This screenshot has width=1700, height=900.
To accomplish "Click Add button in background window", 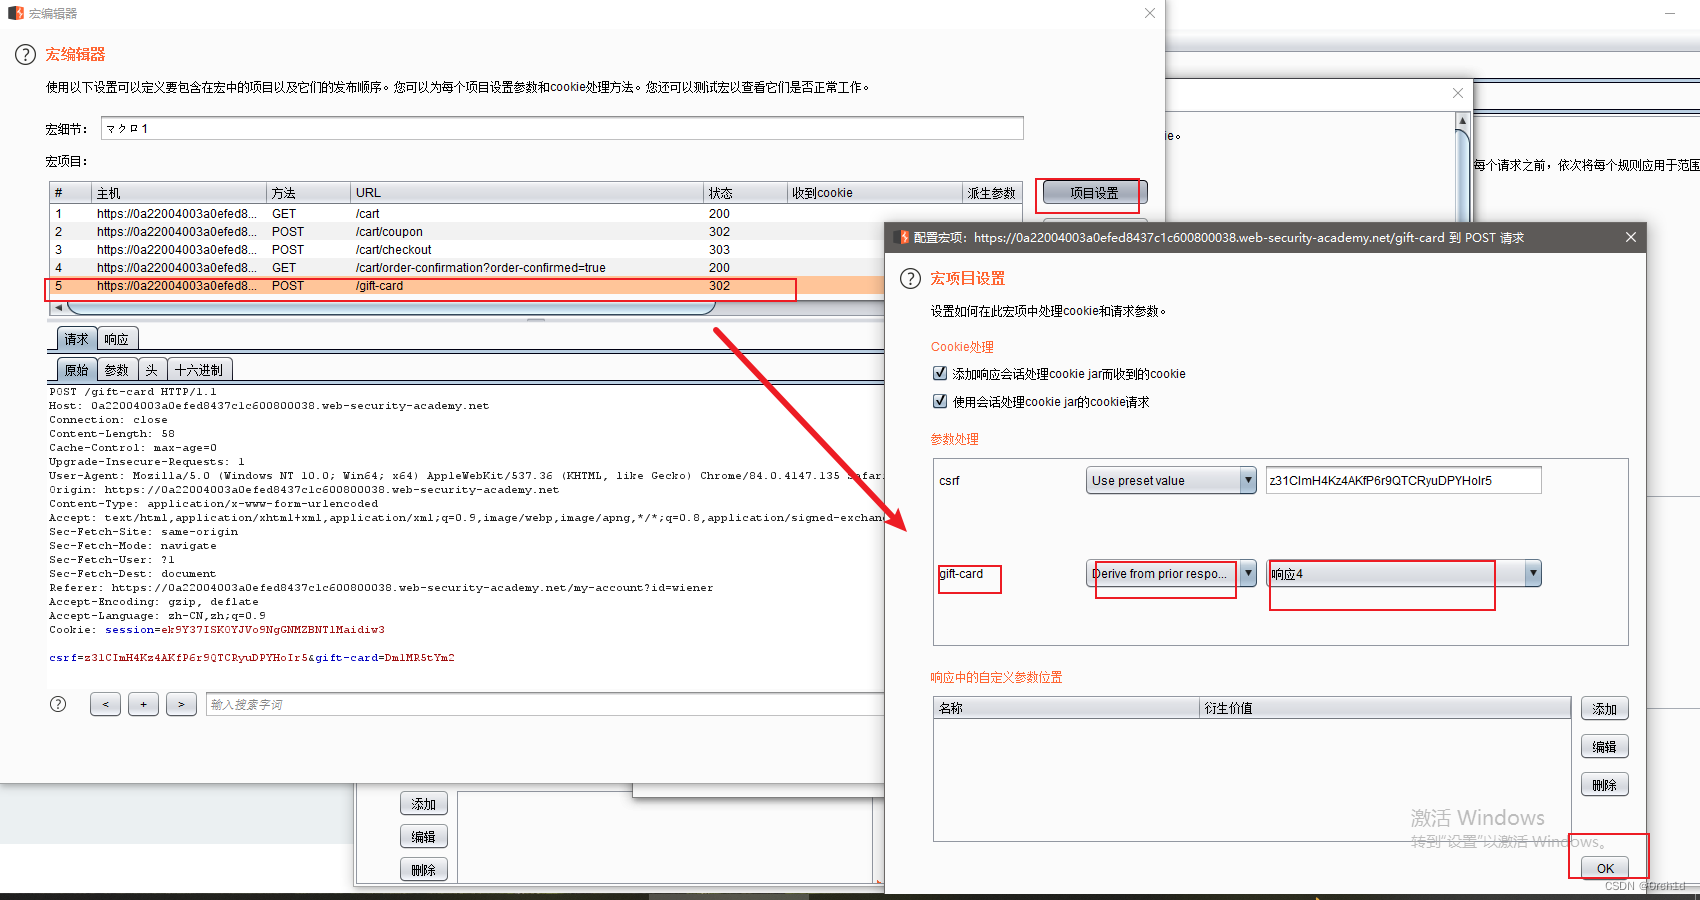I will point(424,804).
